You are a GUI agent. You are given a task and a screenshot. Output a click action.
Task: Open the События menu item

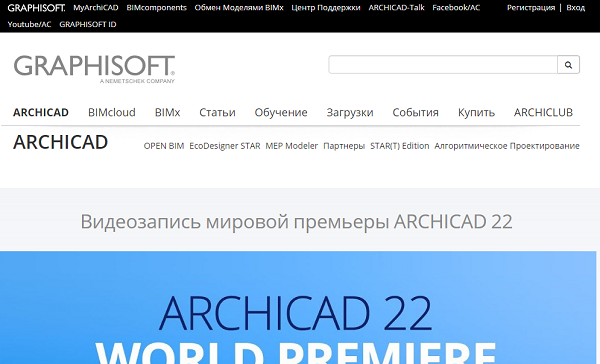[416, 113]
